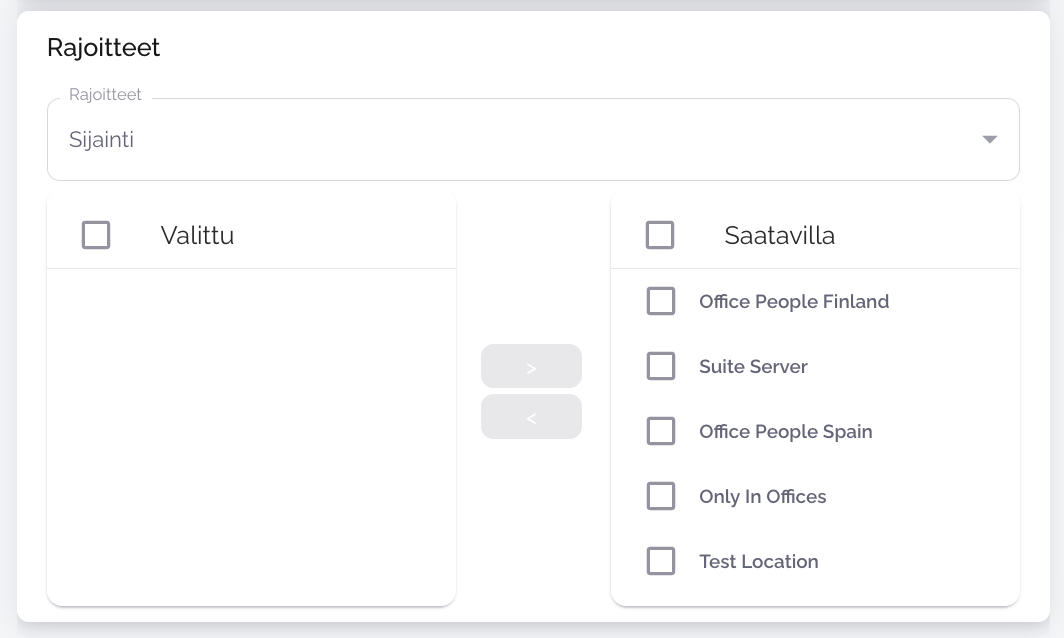1064x638 pixels.
Task: Click the Test Location item text
Action: click(x=759, y=561)
